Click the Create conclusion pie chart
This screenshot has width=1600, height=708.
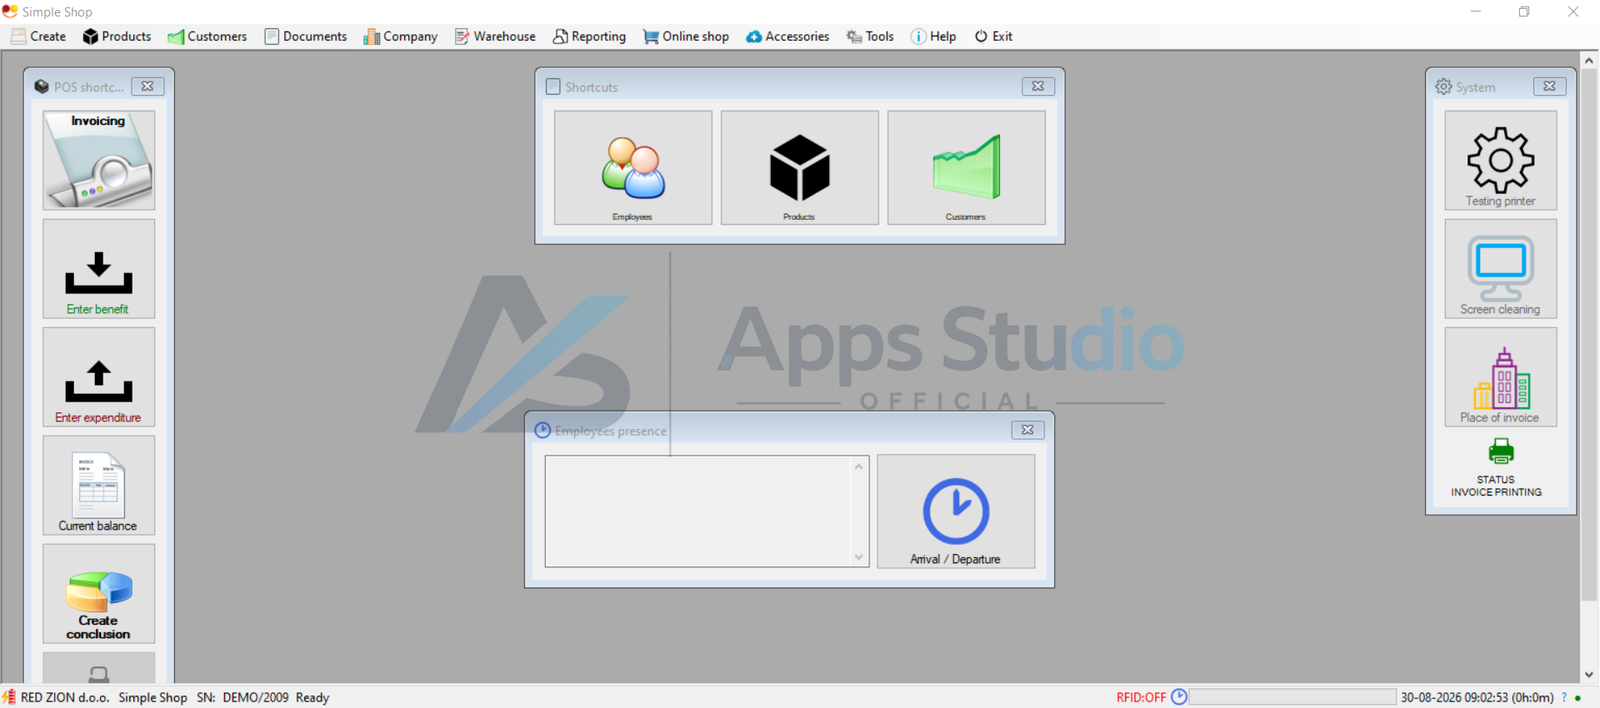click(x=99, y=593)
